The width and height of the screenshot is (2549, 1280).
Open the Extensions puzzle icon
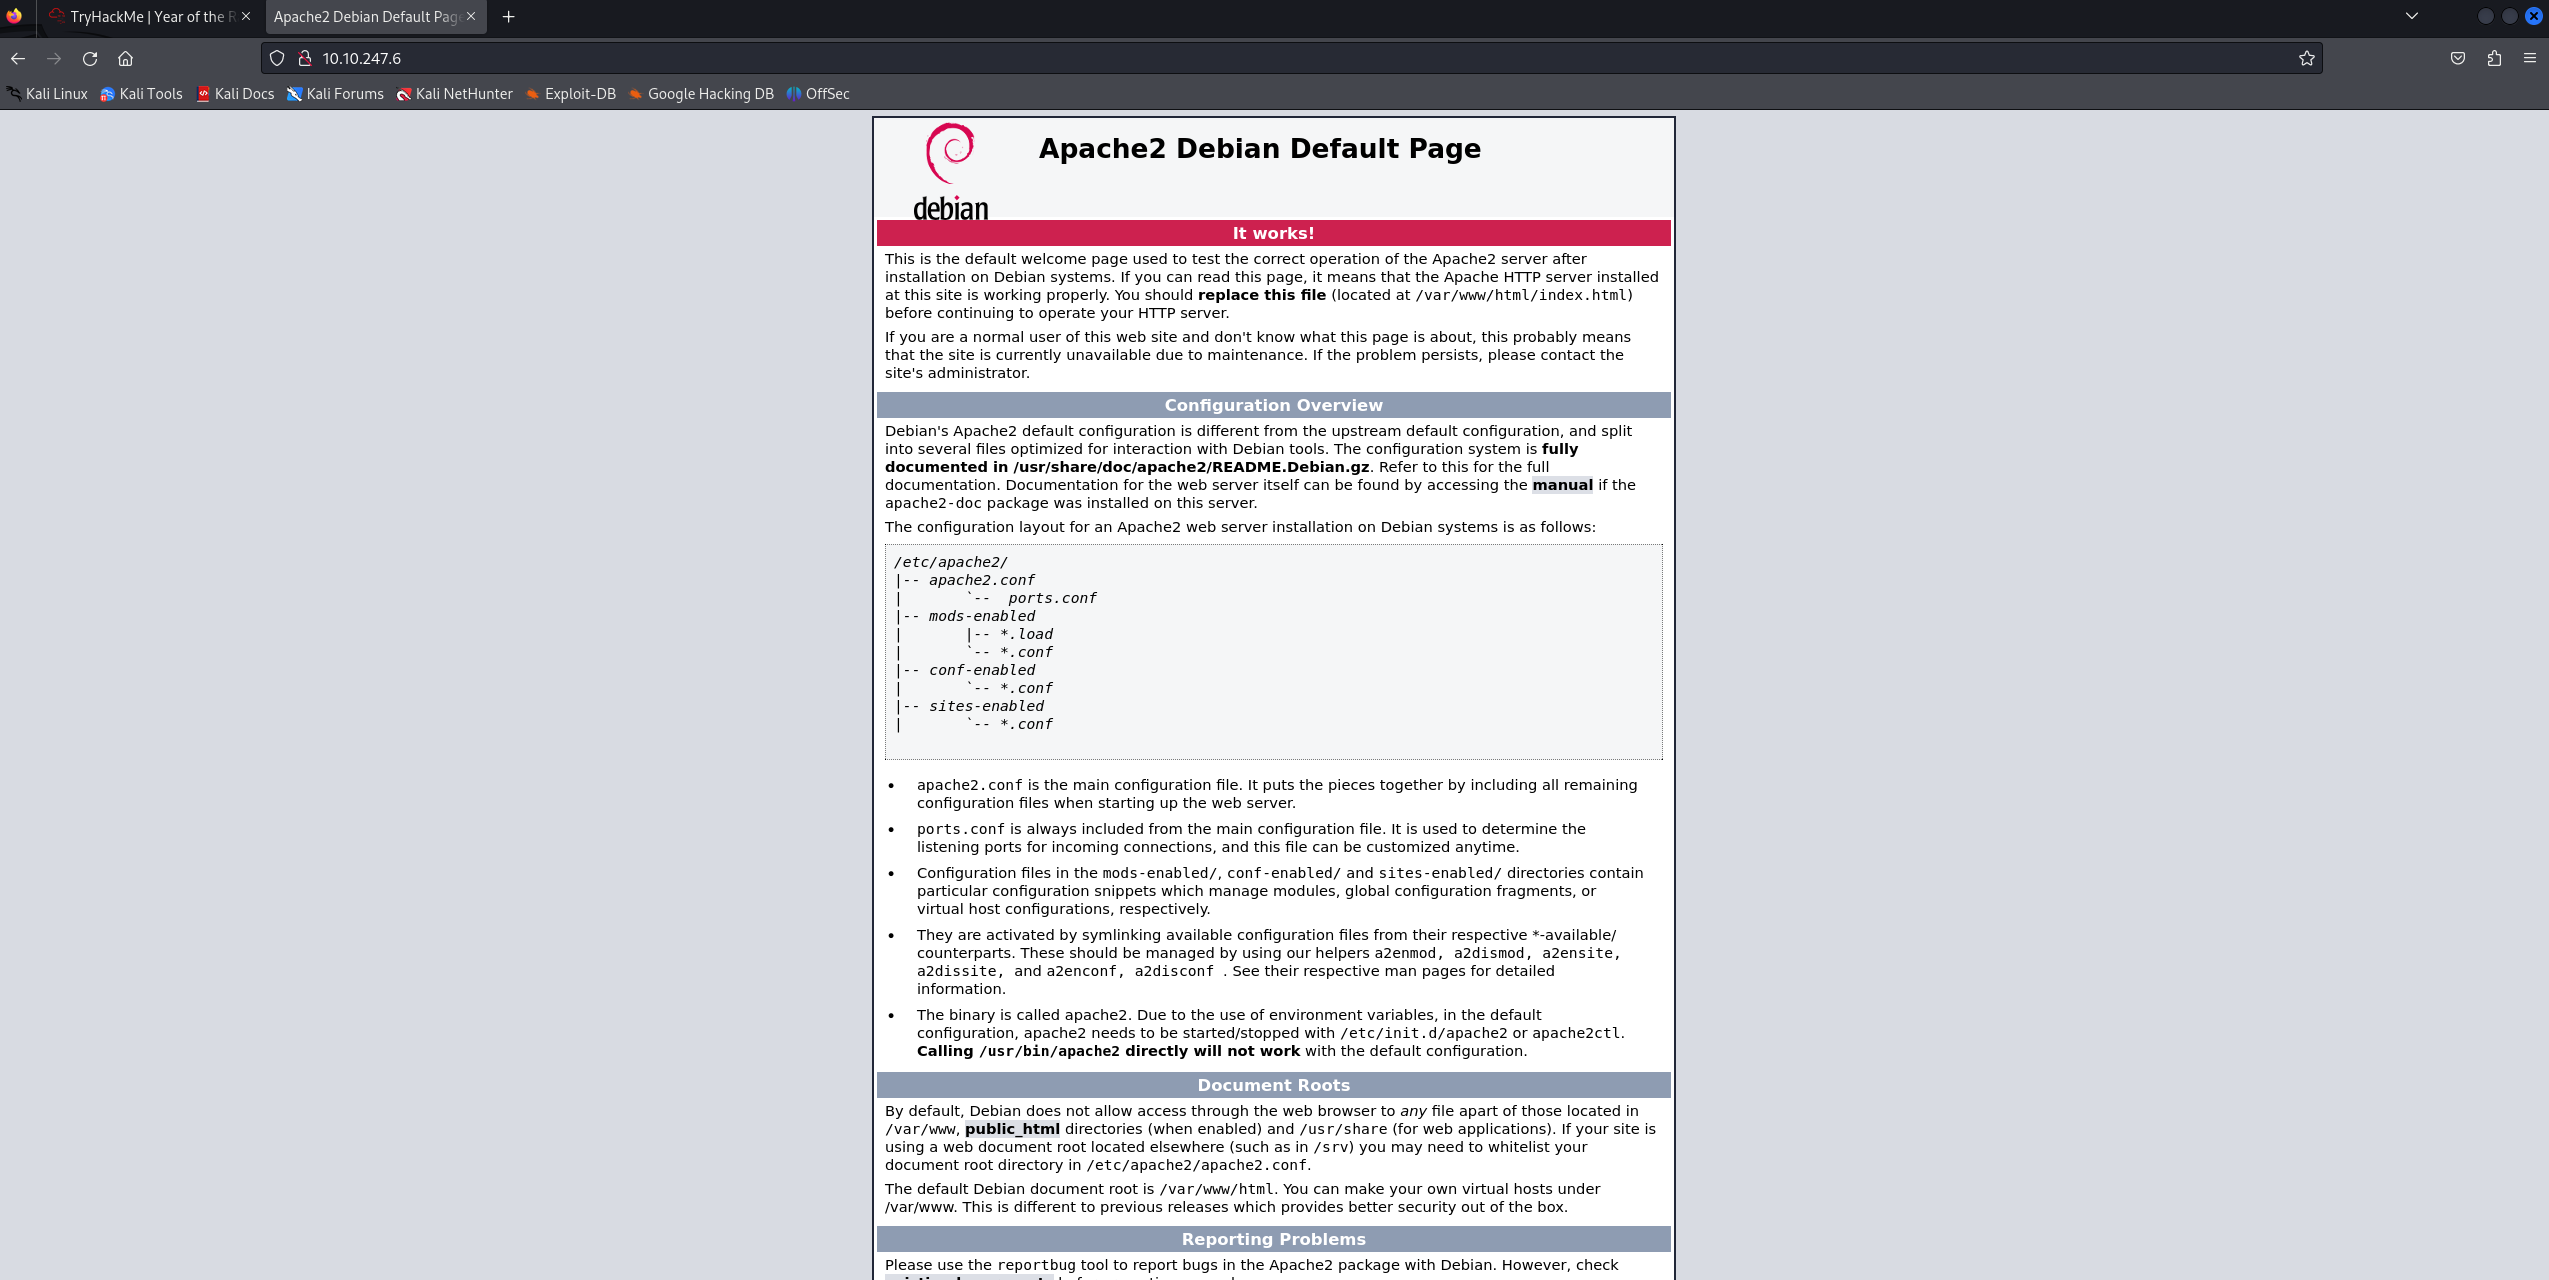tap(2494, 59)
